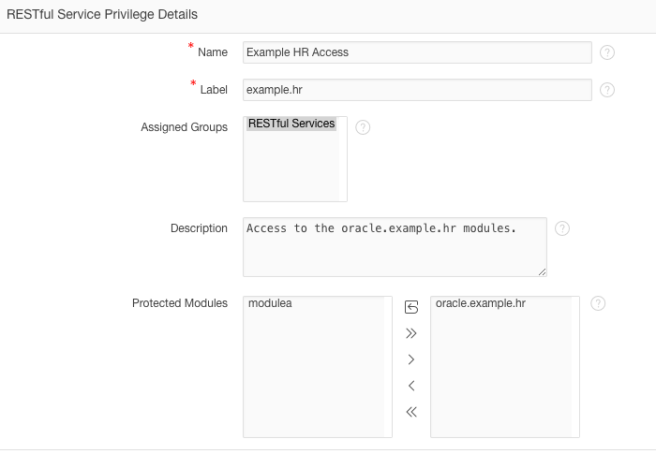
Task: Click empty area of Assigned Groups list
Action: pos(294,170)
